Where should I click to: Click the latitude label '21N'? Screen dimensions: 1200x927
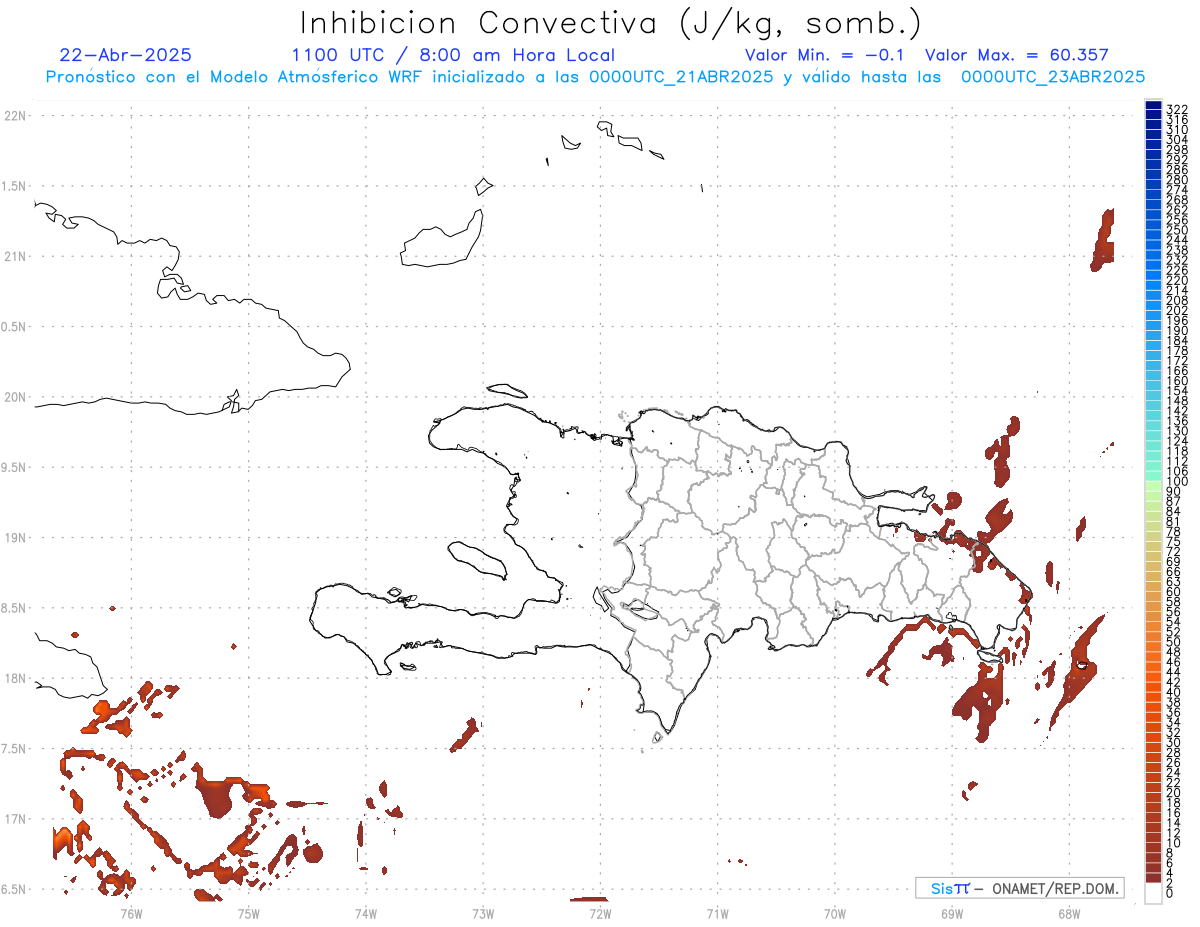pyautogui.click(x=16, y=257)
